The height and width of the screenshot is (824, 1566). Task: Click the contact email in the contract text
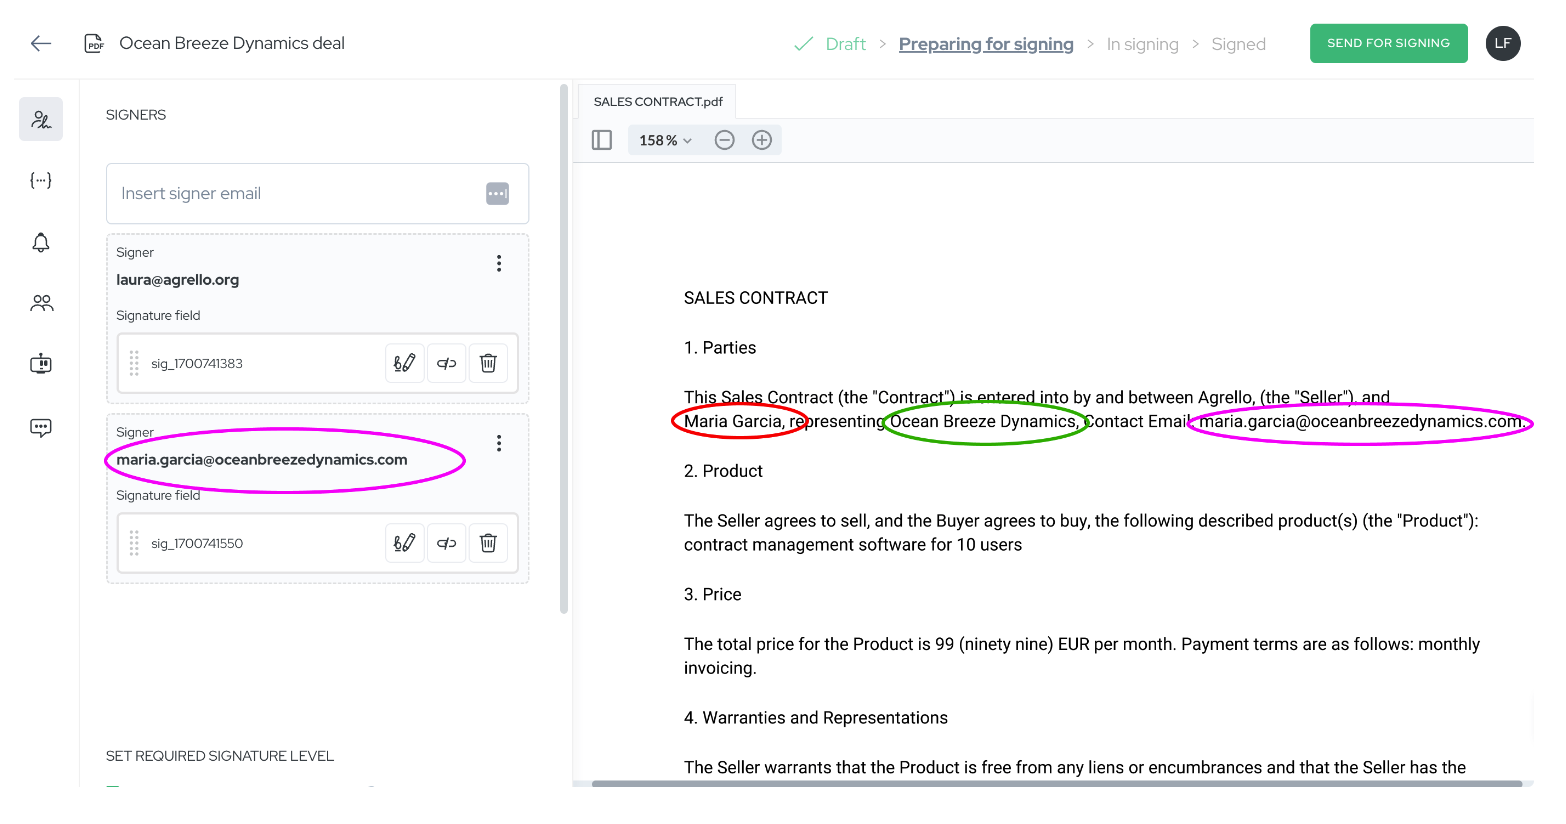coord(1360,422)
